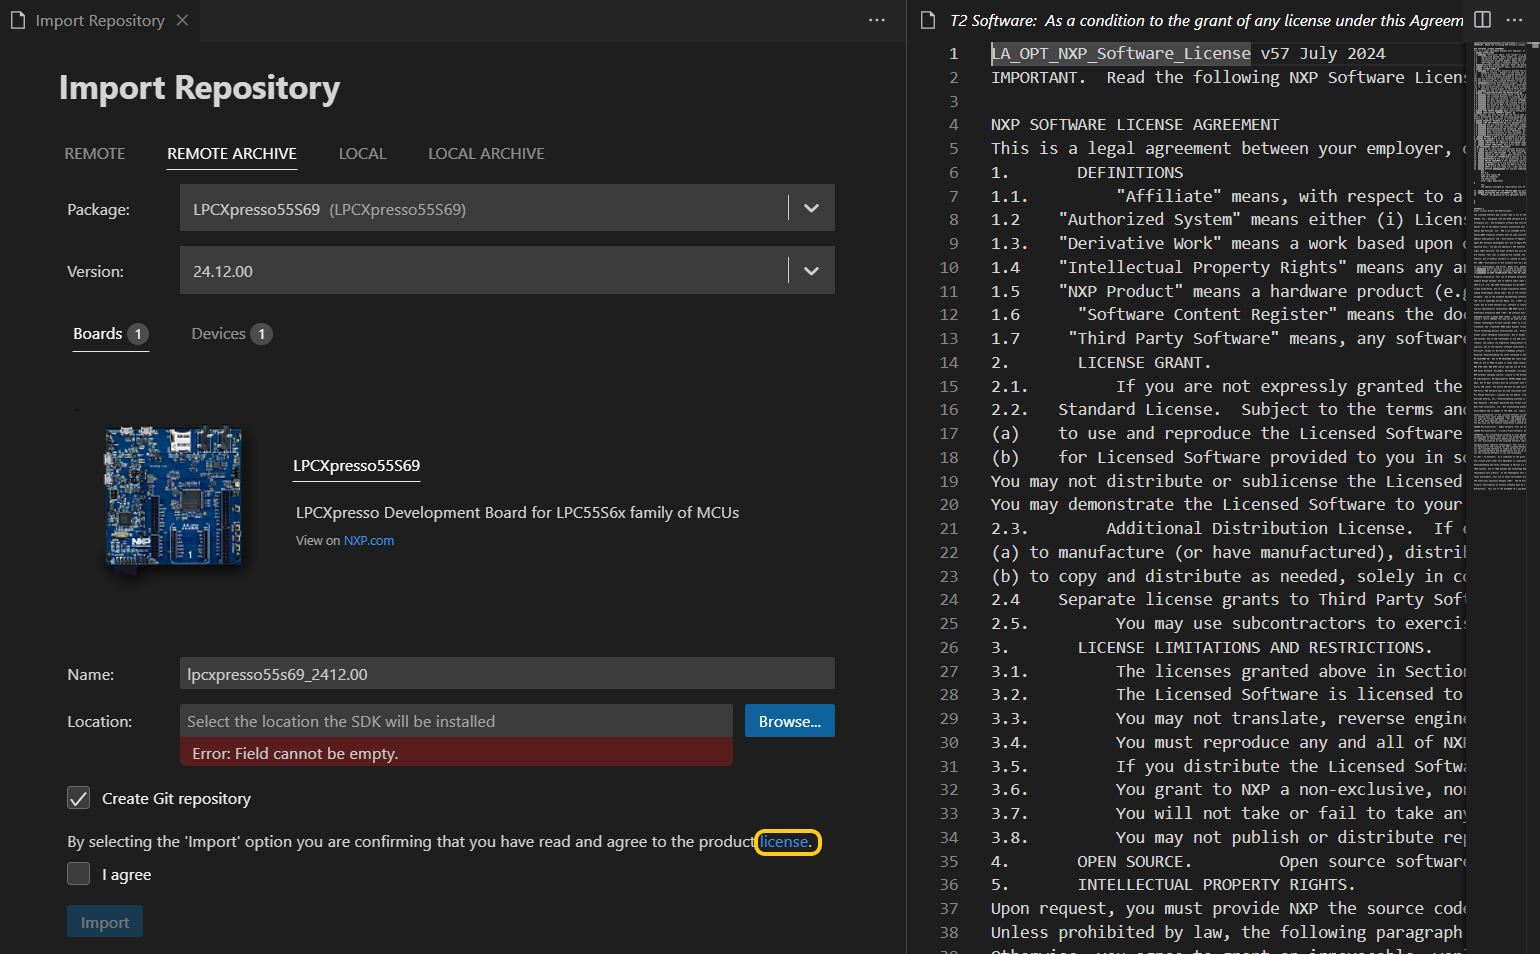Open More Actions ellipsis above Import Repository page
1540x954 pixels.
tap(877, 21)
